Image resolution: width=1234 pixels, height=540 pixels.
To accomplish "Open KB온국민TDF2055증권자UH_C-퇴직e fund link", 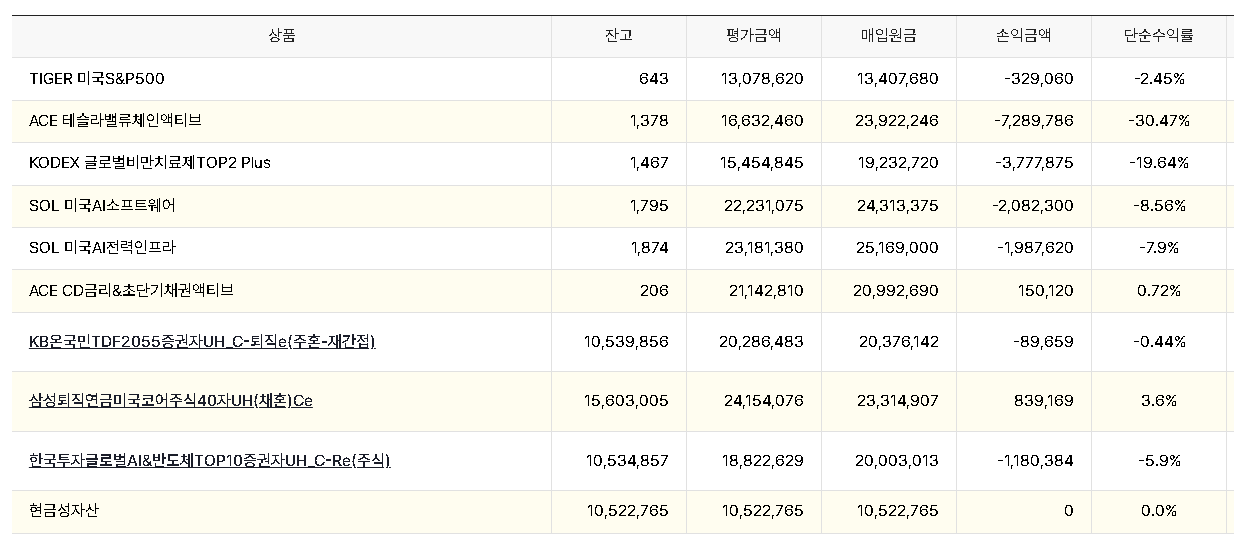I will click(x=203, y=342).
